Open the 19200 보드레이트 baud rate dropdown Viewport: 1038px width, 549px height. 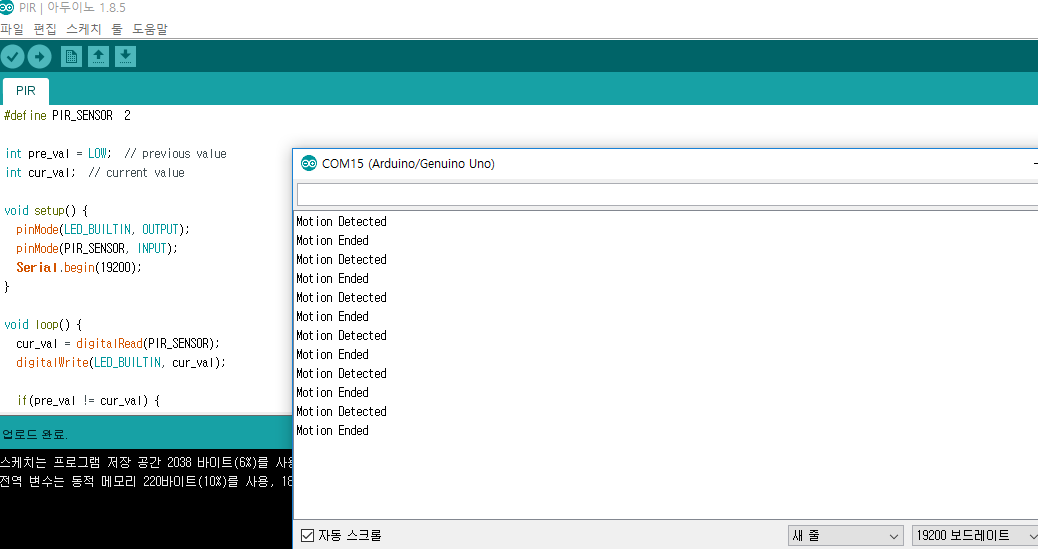974,535
